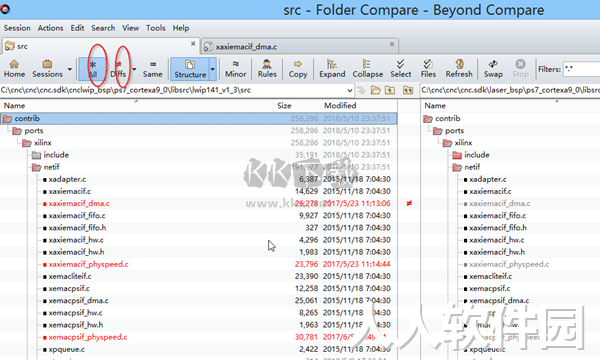Select right xemacliteif.c file
Image resolution: width=600 pixels, height=360 pixels.
coord(491,276)
